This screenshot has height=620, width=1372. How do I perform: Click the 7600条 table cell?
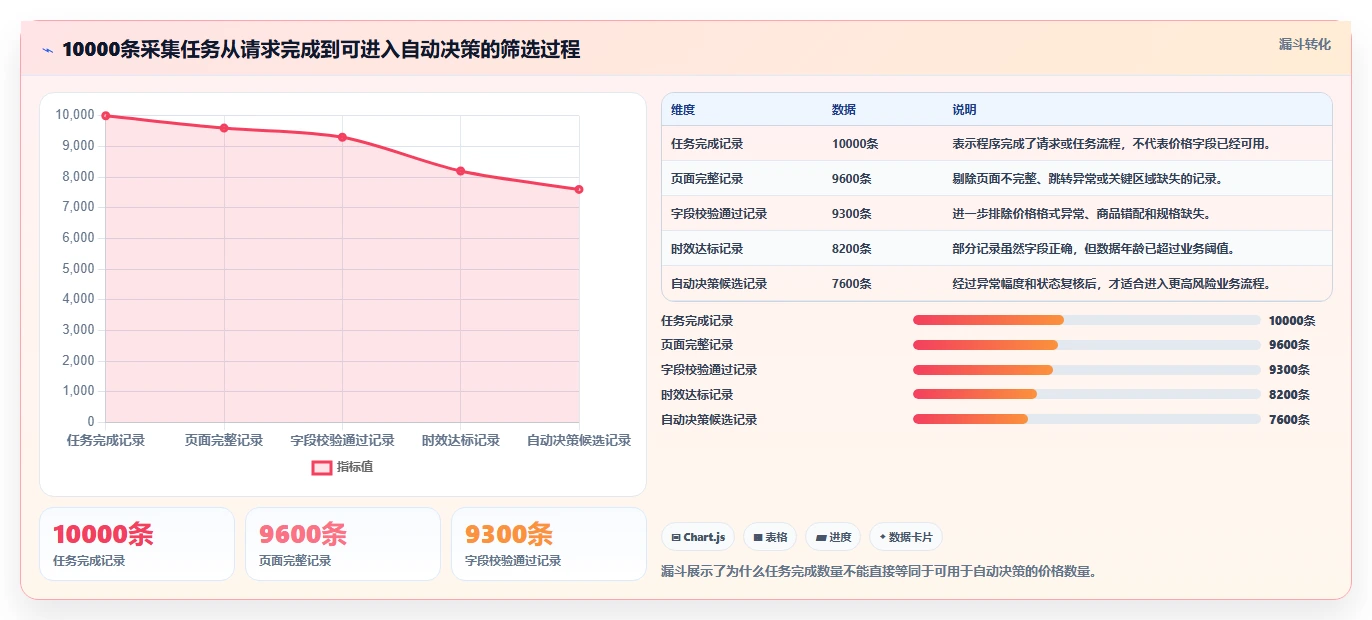tap(852, 284)
